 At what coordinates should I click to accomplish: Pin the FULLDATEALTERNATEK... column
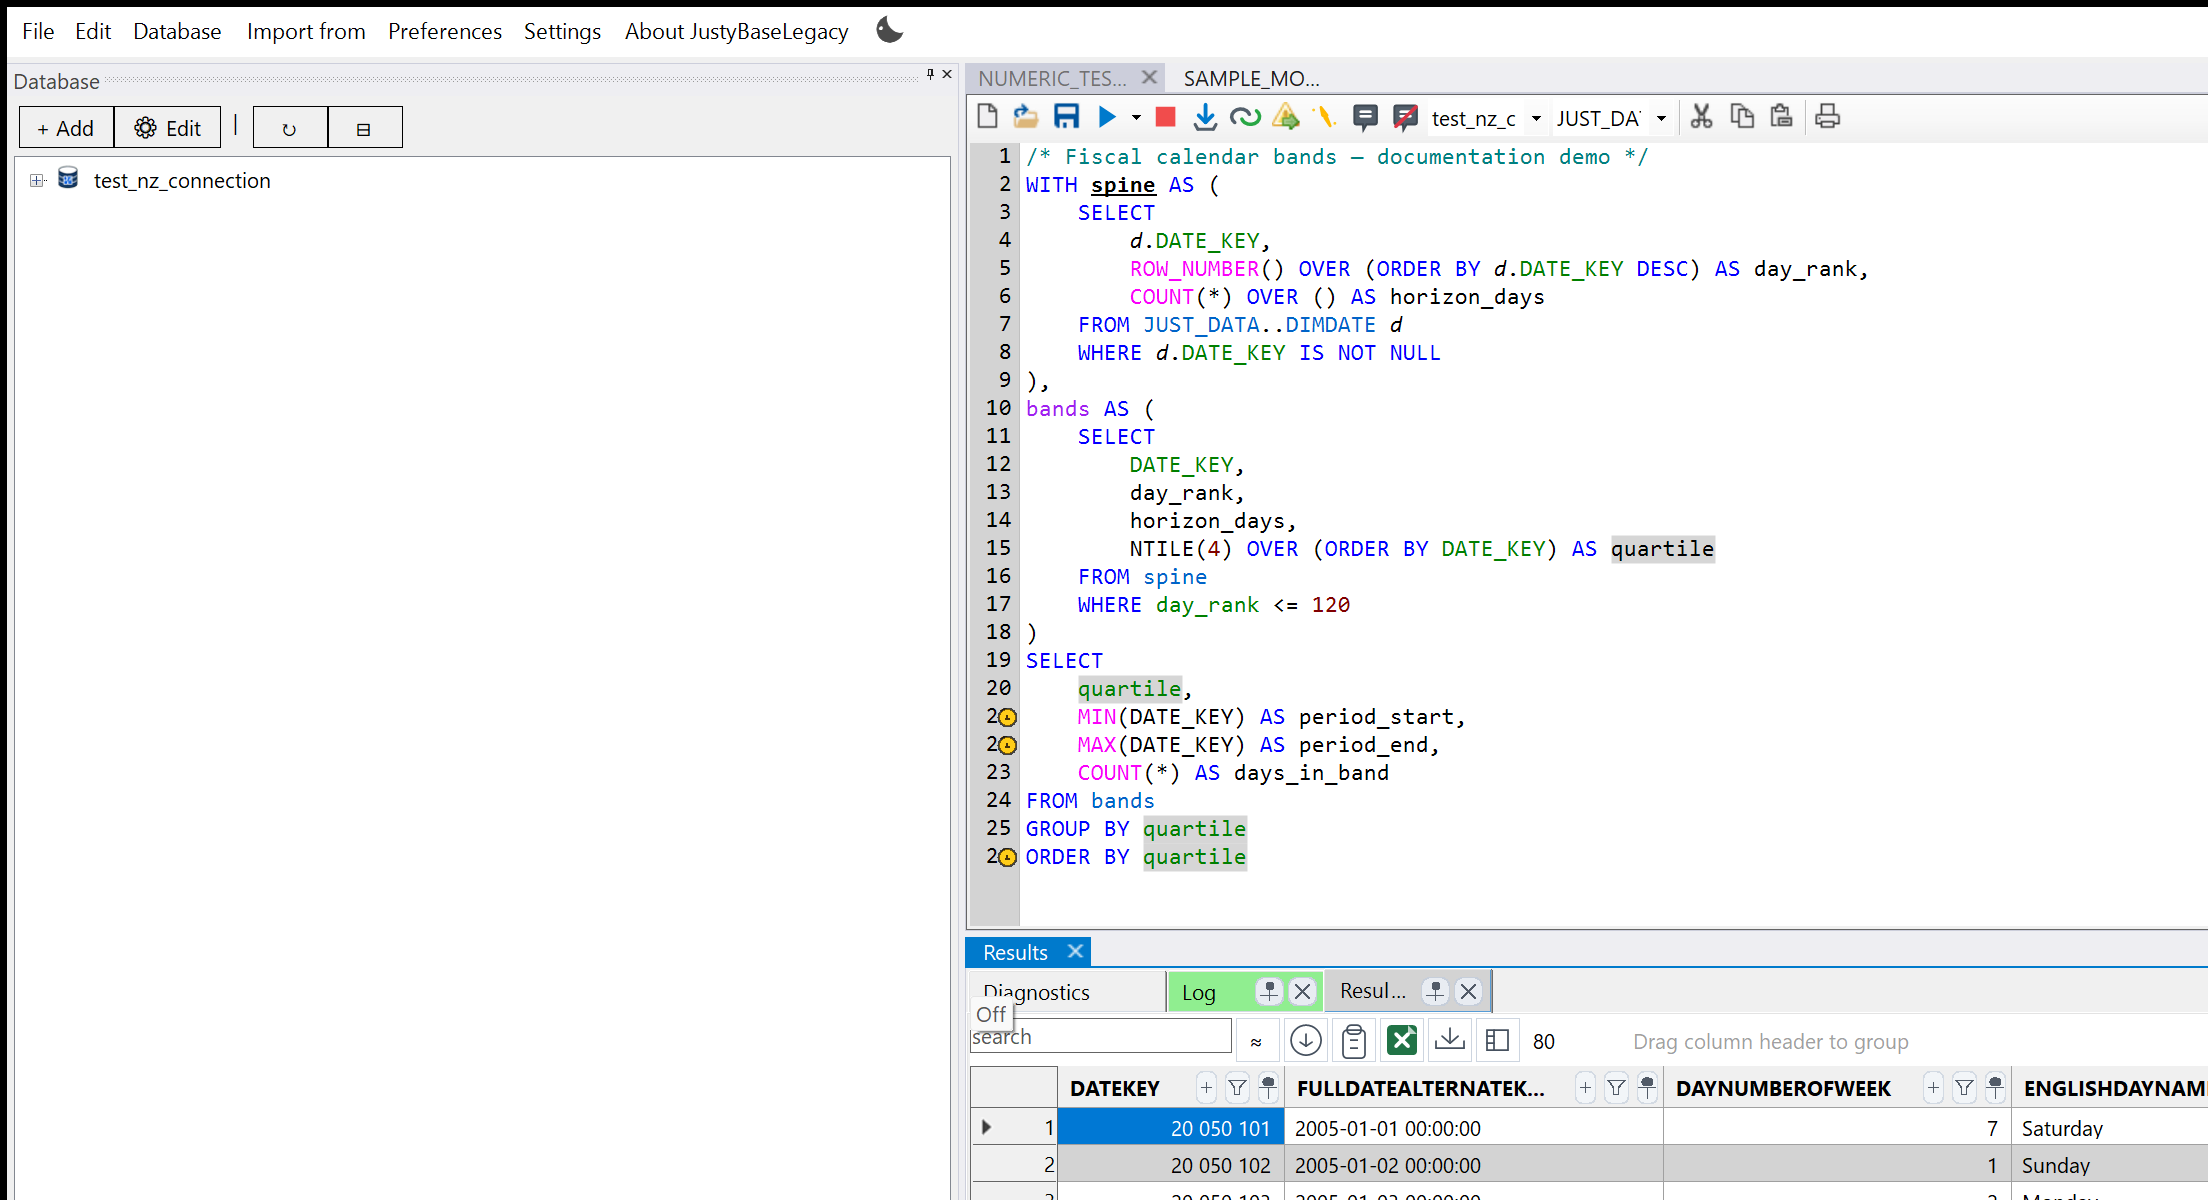(1647, 1087)
